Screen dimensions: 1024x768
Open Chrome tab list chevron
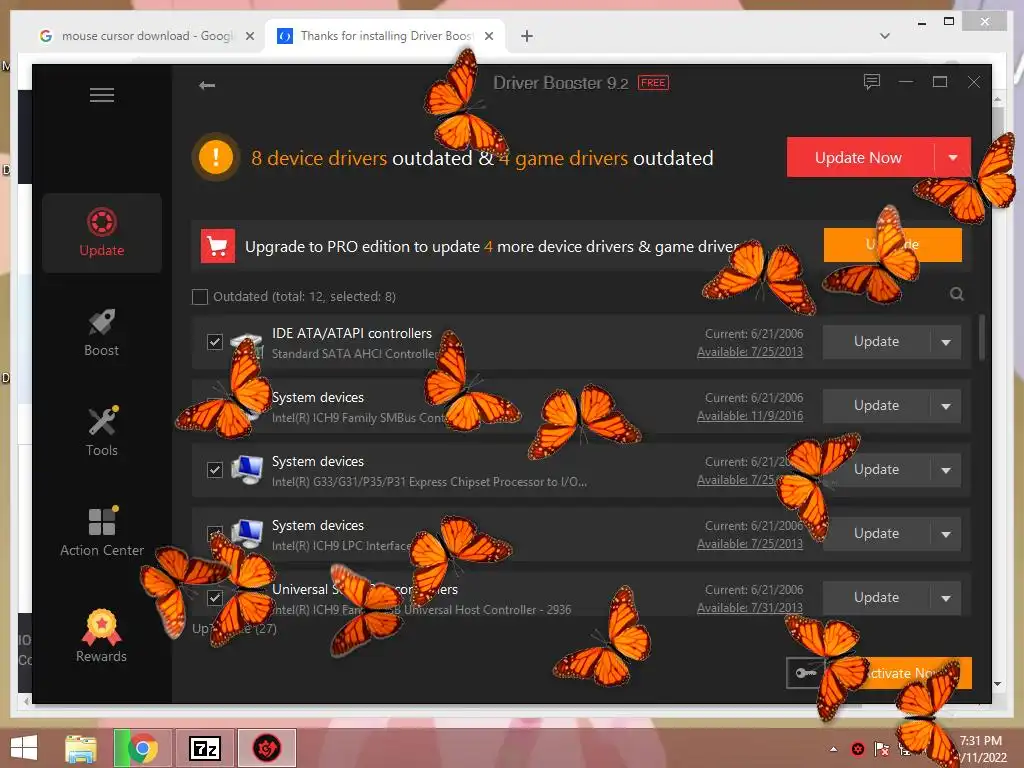885,36
